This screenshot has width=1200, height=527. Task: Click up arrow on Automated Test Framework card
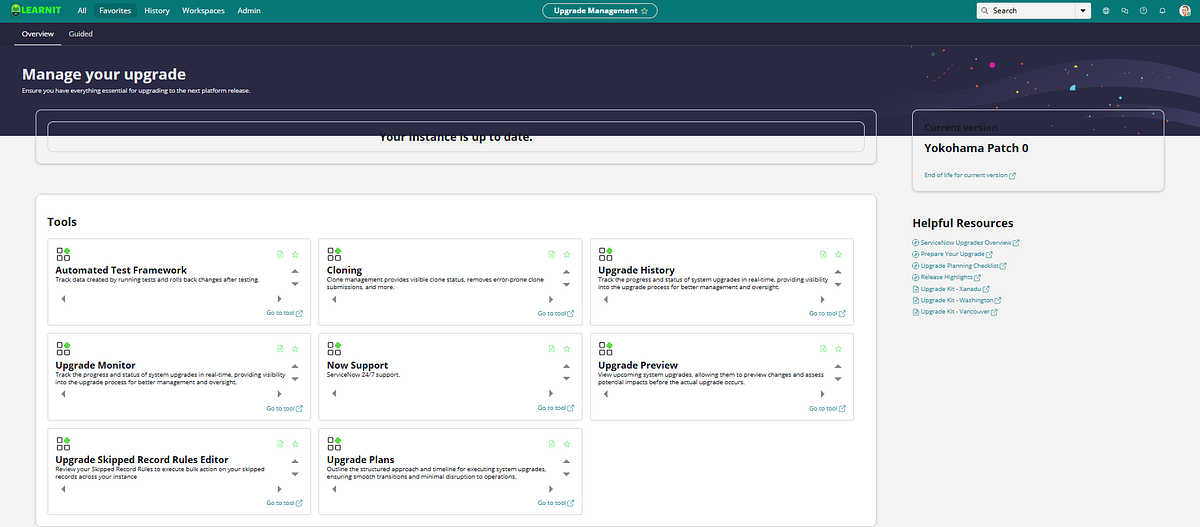295,271
